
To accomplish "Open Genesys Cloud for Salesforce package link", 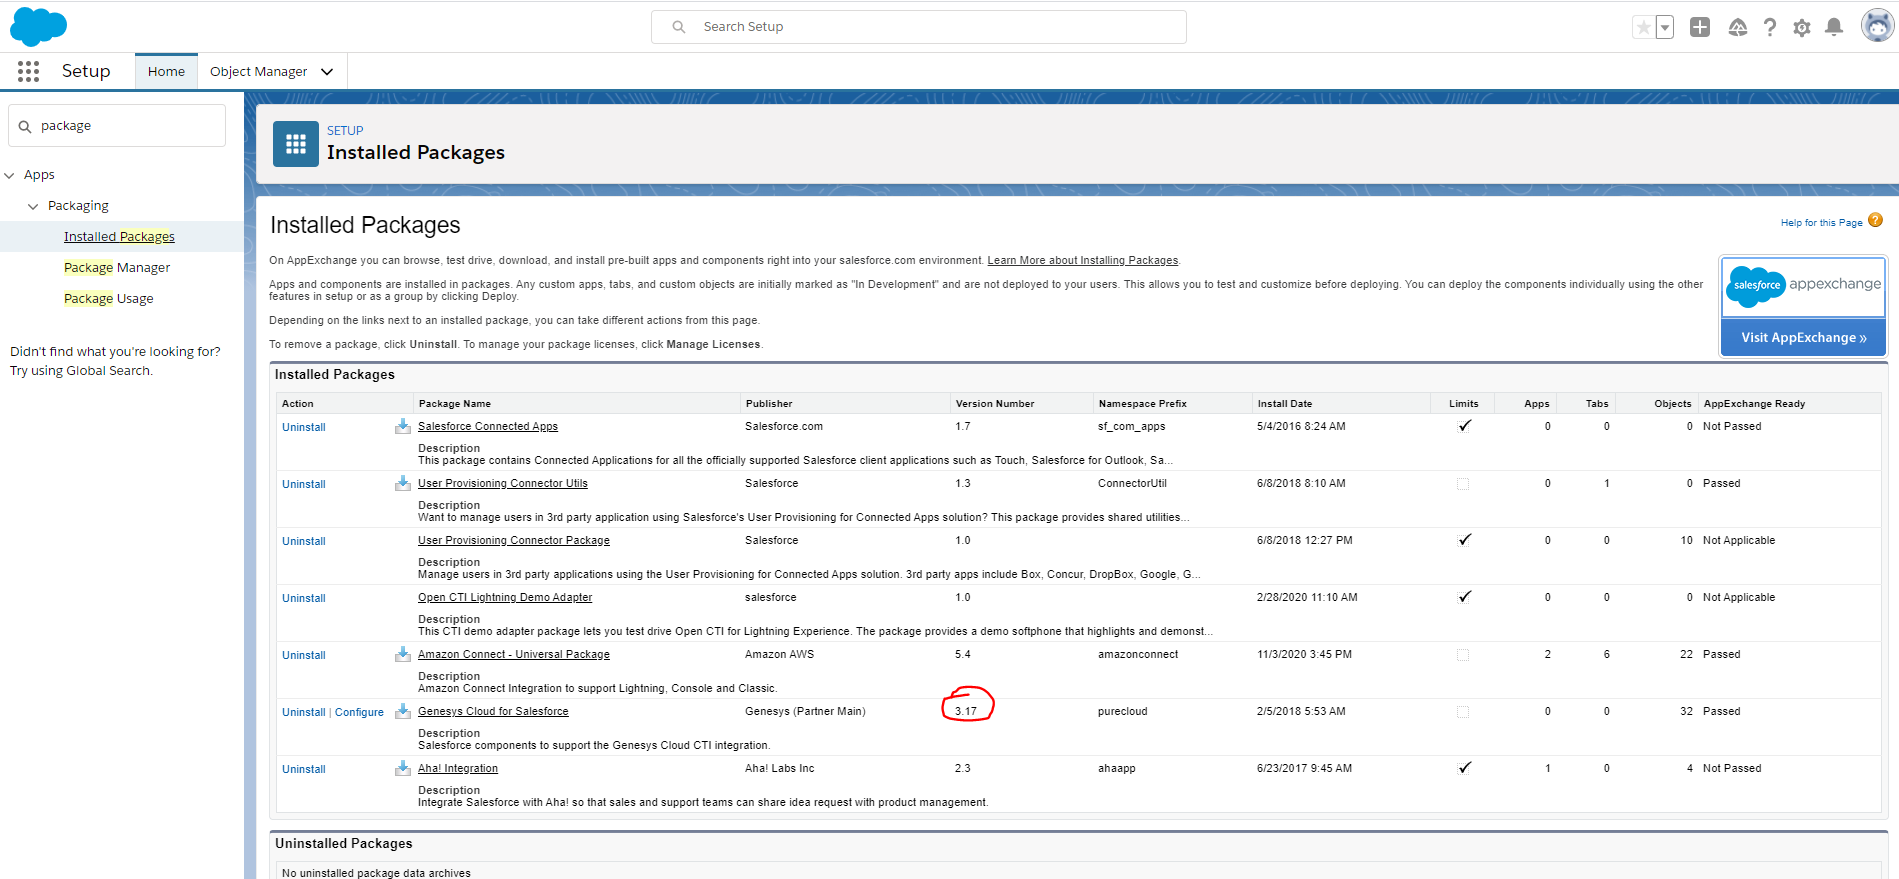I will click(x=493, y=711).
